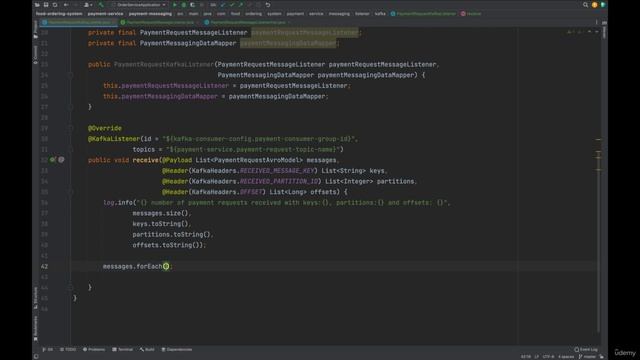The height and width of the screenshot is (360, 640).
Task: Roll back changes with the undo arrow icon
Action: [x=268, y=5]
